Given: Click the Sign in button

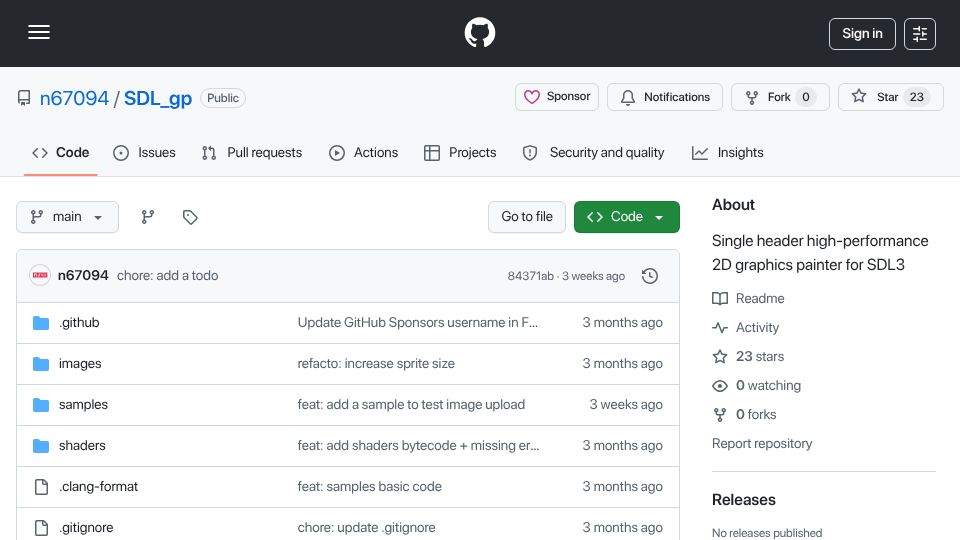Looking at the screenshot, I should click(x=862, y=34).
